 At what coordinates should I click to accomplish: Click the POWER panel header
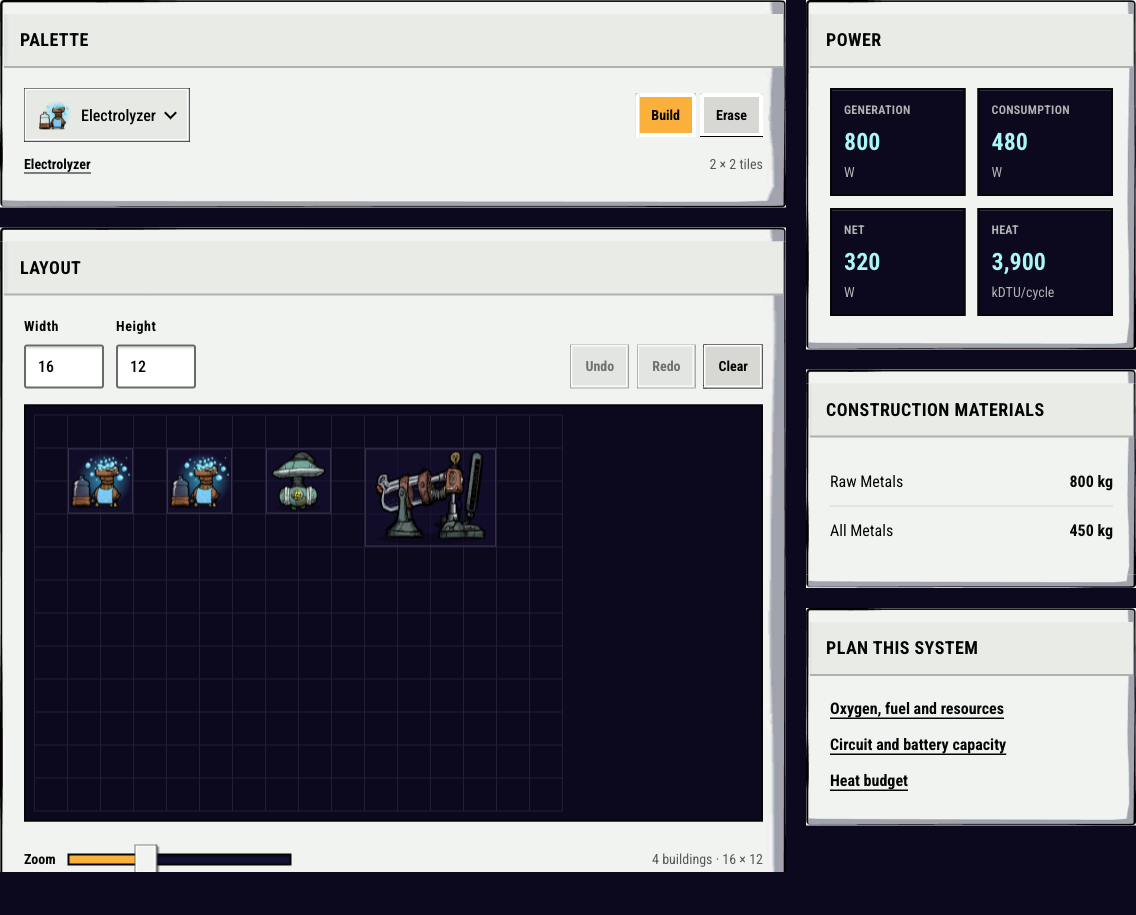pyautogui.click(x=971, y=41)
